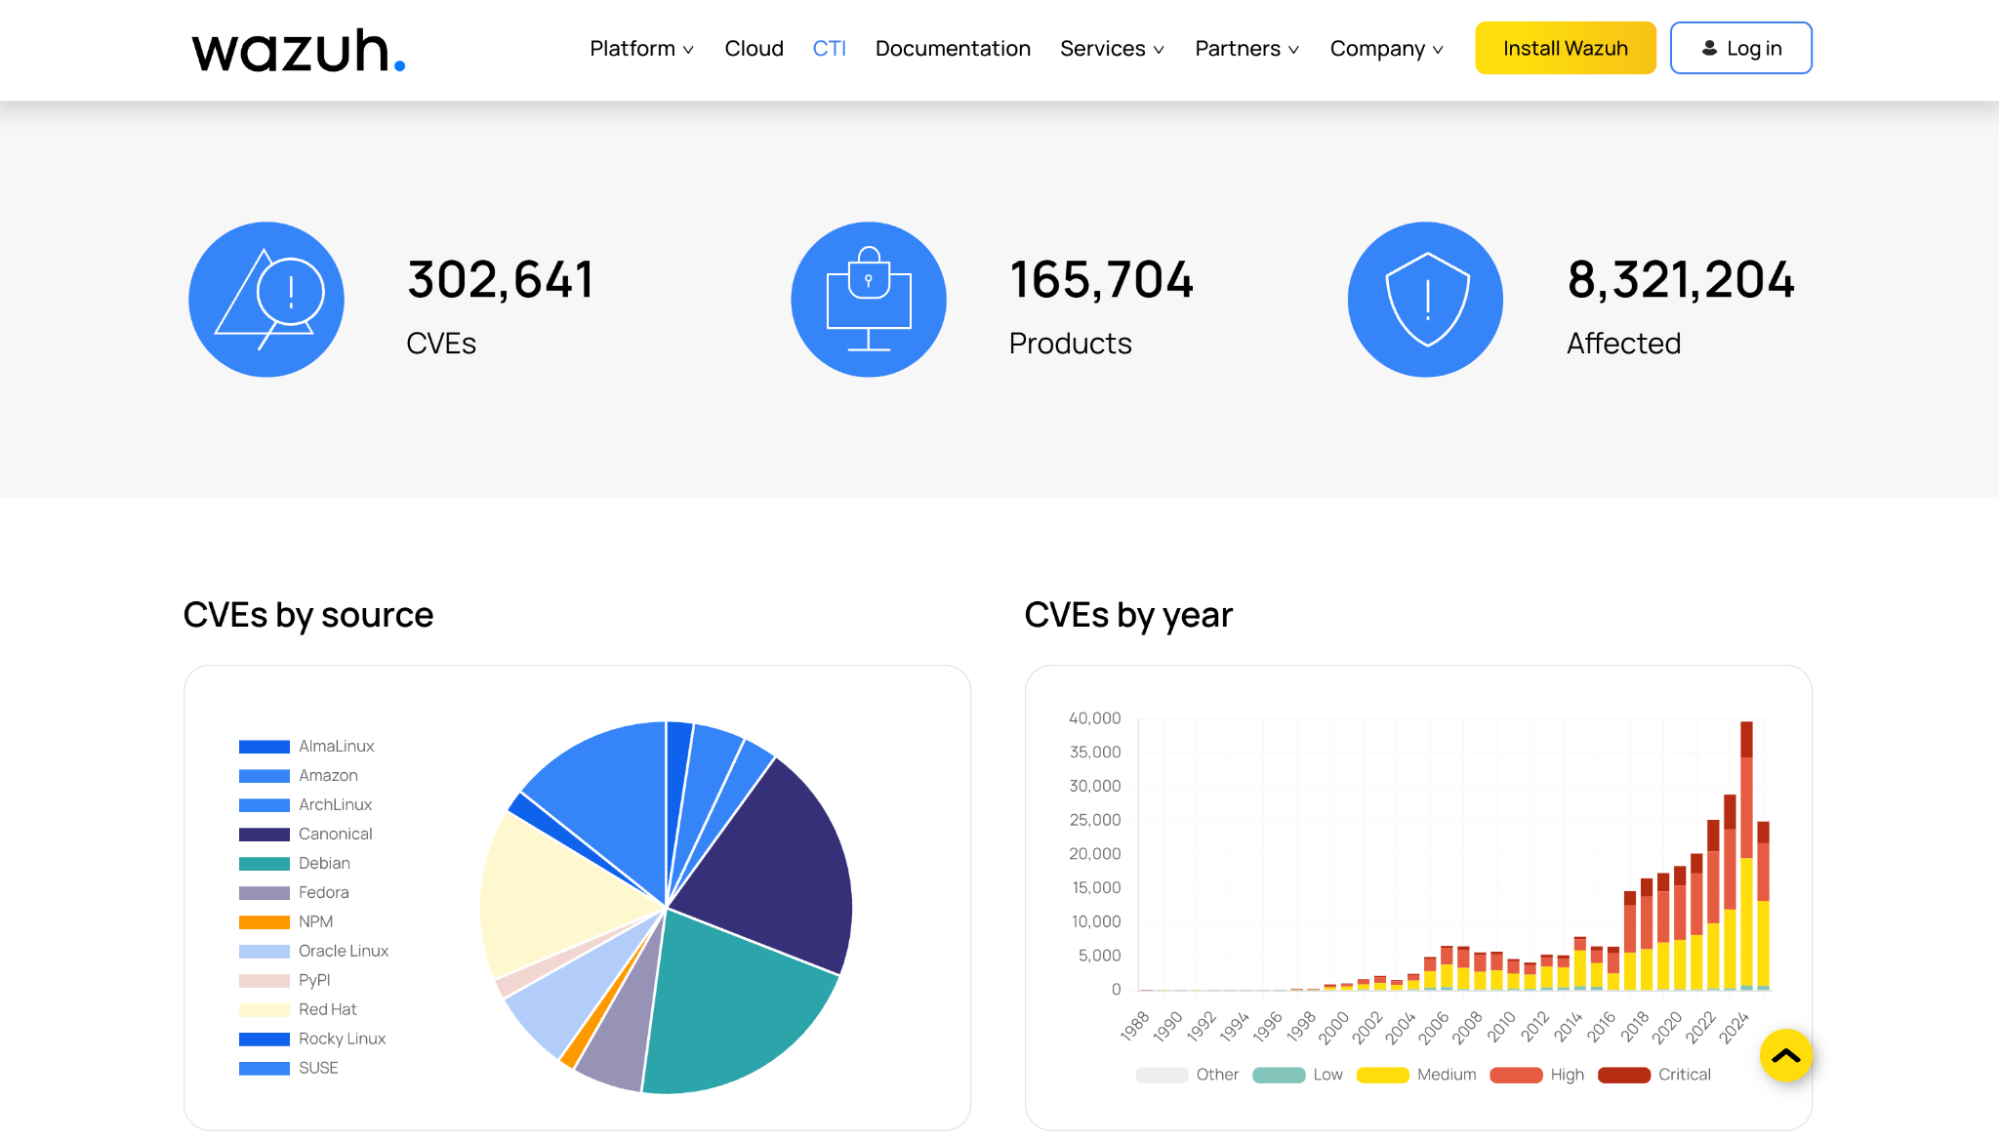Screen dimensions: 1999x1135
Task: Open Documentation from the nav bar
Action: point(952,48)
